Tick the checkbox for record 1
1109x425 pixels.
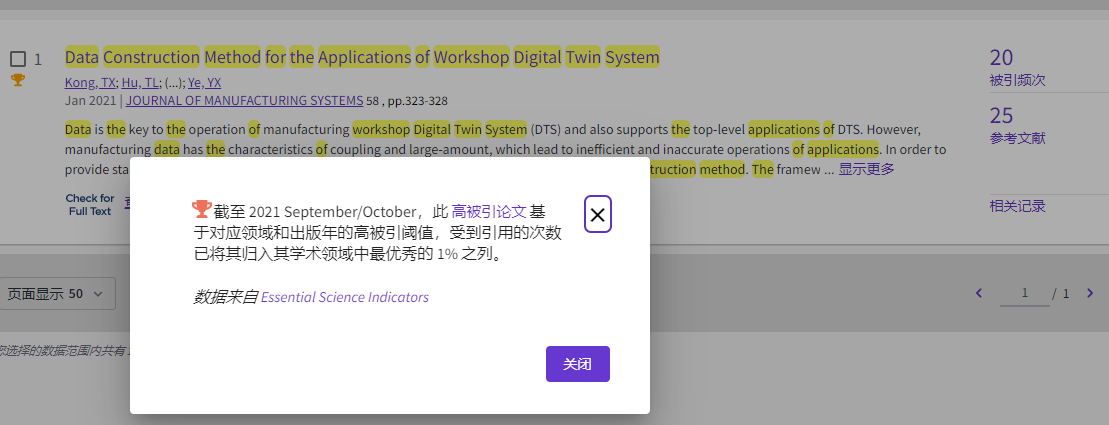pos(18,59)
